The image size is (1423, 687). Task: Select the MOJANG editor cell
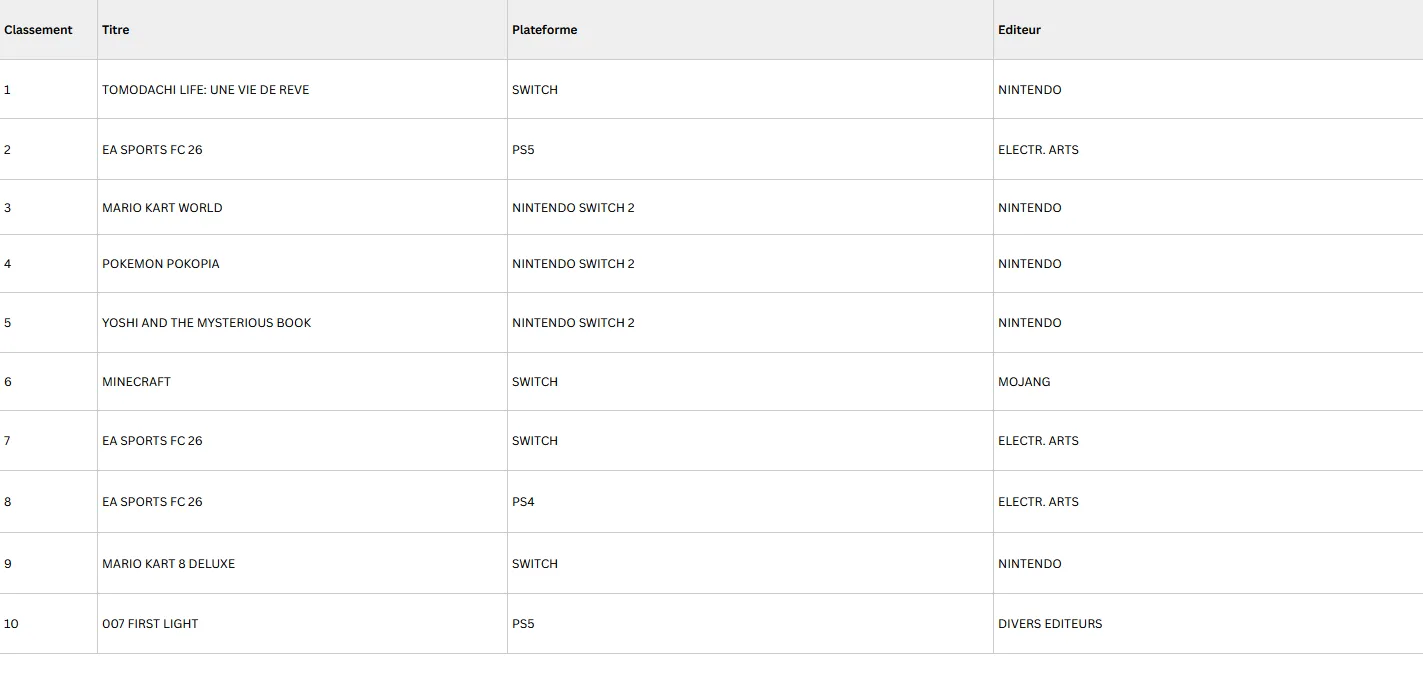tap(1208, 382)
